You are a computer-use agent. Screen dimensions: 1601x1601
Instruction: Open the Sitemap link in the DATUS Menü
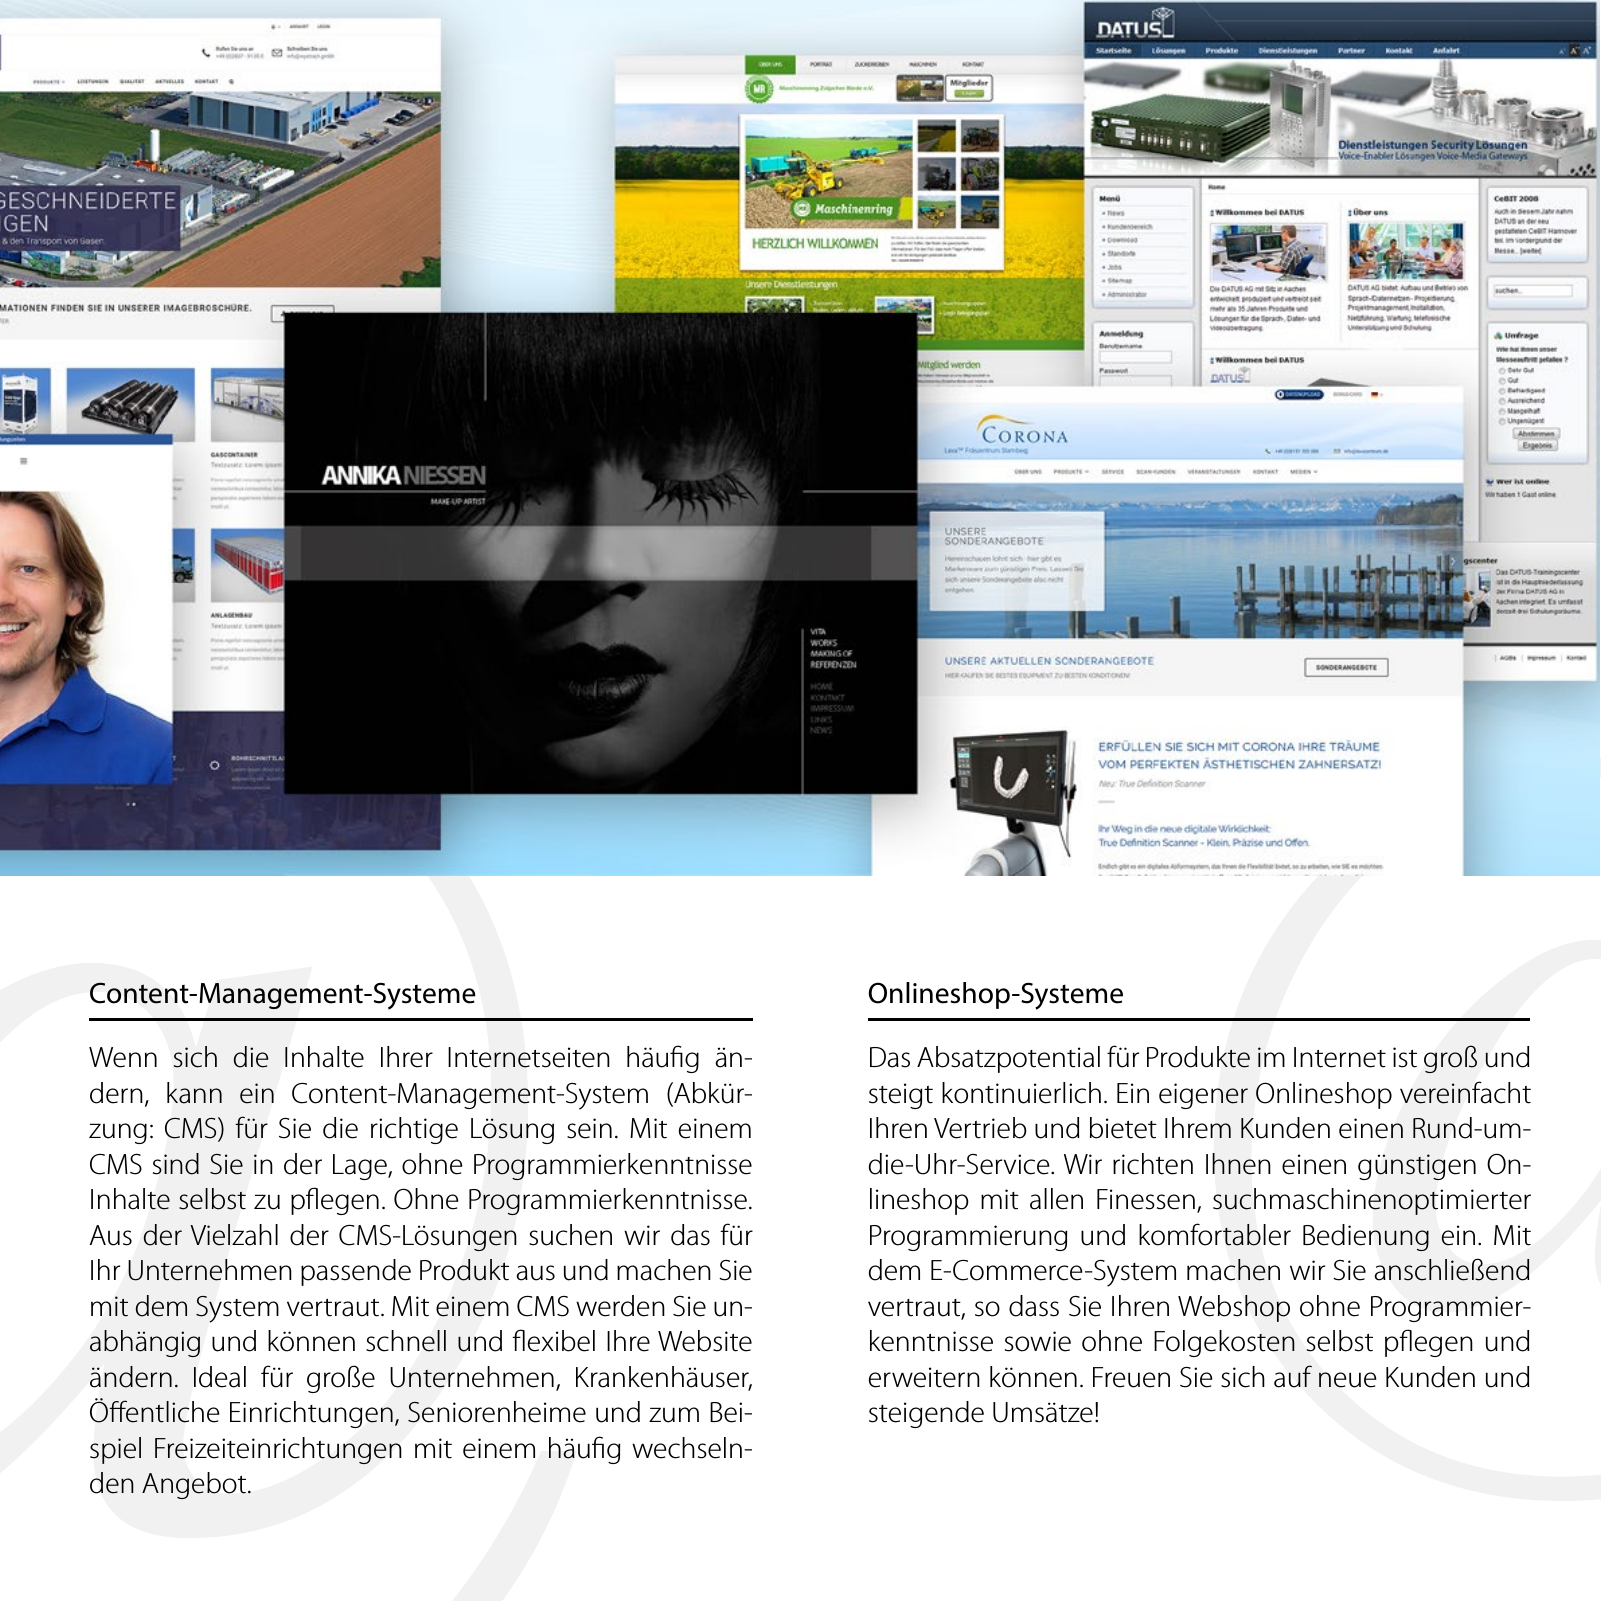1120,281
